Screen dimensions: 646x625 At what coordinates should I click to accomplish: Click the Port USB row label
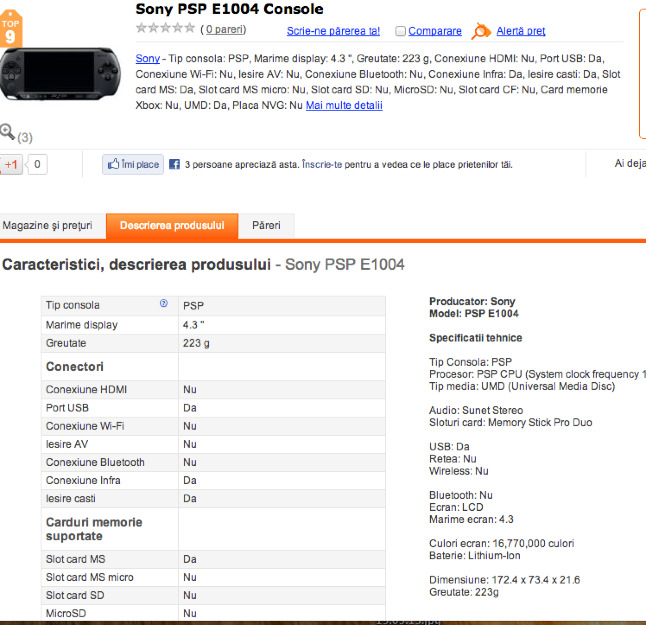point(67,408)
